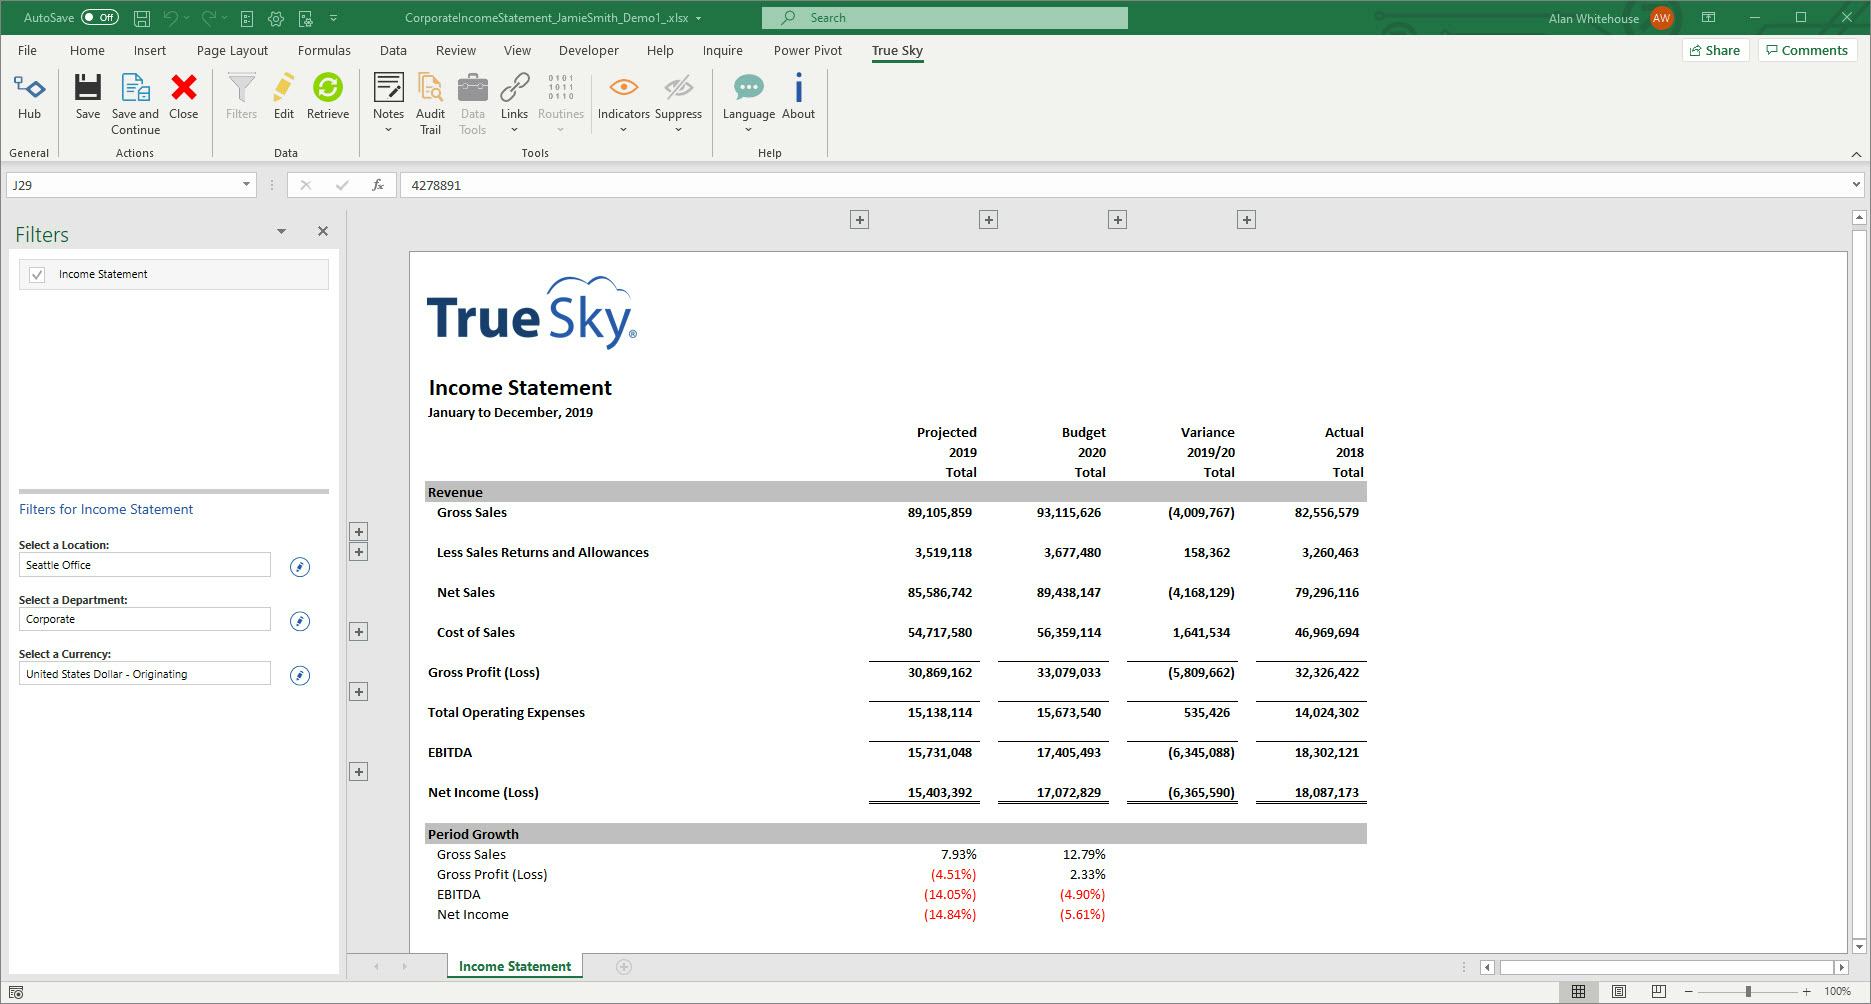The width and height of the screenshot is (1871, 1004).
Task: Click the Suppress icon in the Tools group
Action: tap(679, 97)
